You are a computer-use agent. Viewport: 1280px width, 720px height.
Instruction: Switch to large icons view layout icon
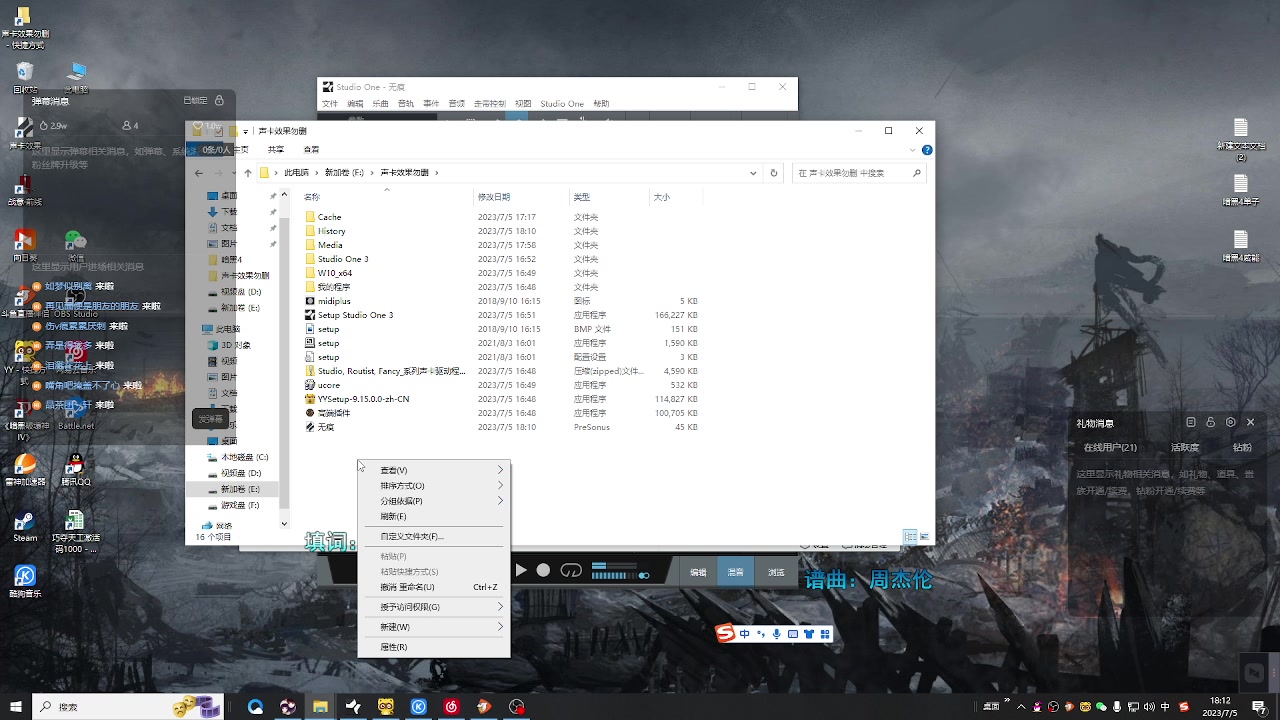925,537
